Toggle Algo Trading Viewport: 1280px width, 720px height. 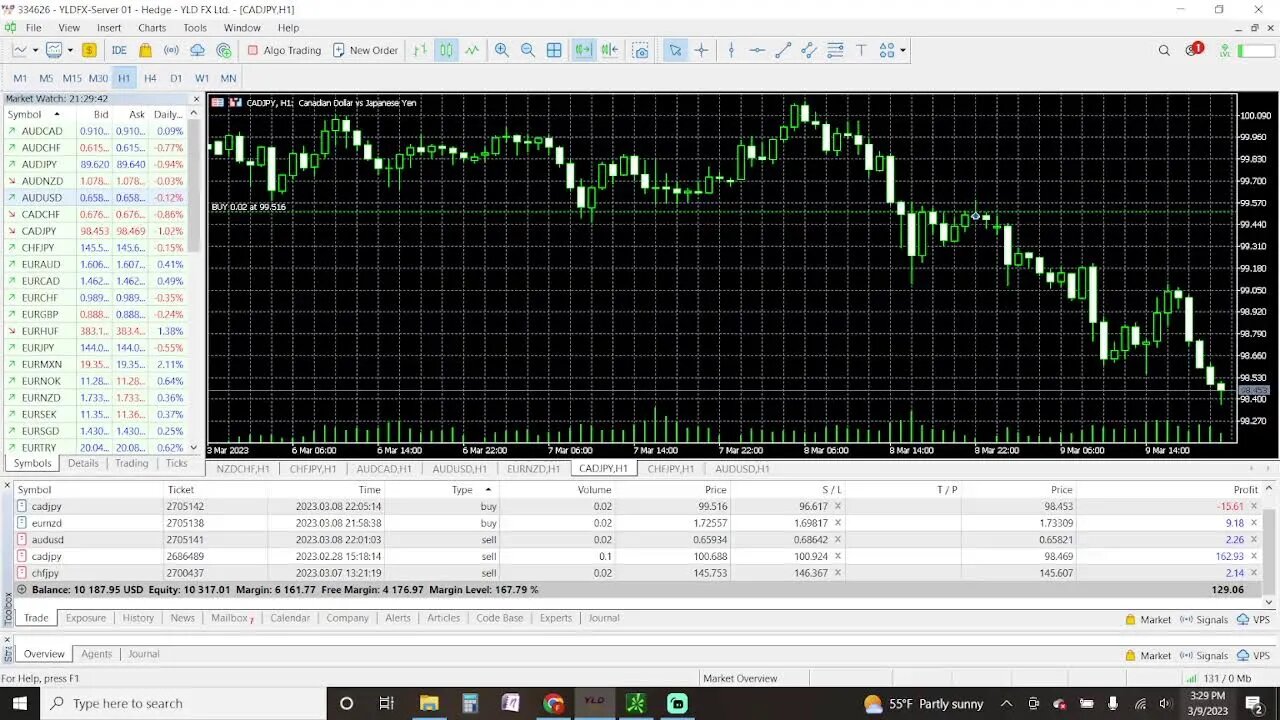click(284, 50)
